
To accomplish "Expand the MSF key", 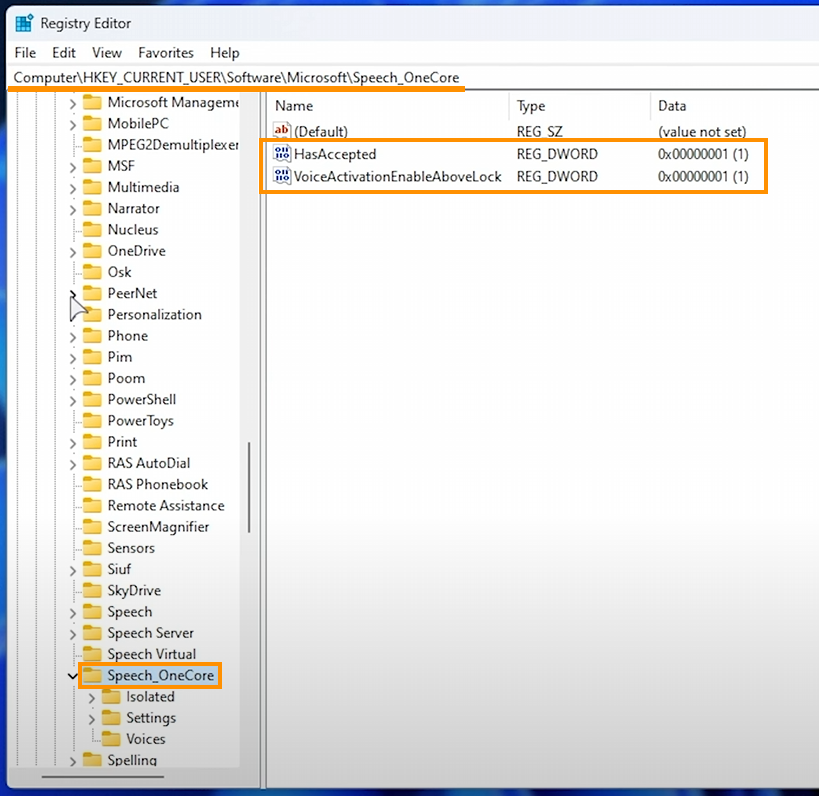I will click(73, 167).
